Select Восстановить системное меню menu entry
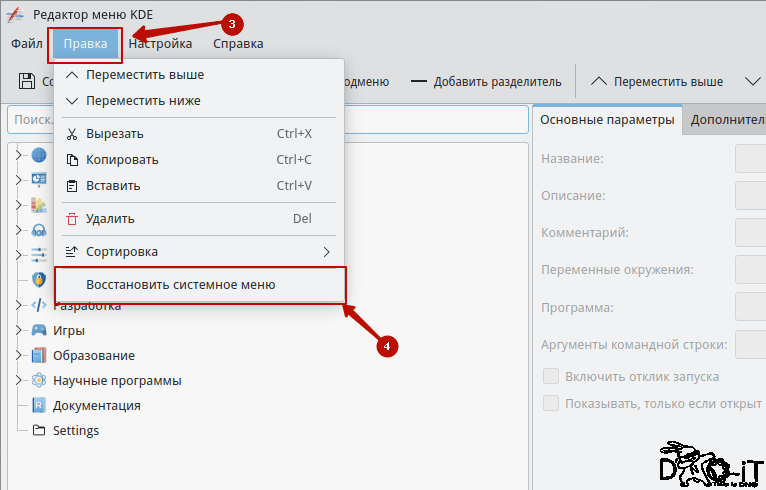The height and width of the screenshot is (490, 766). pos(199,285)
